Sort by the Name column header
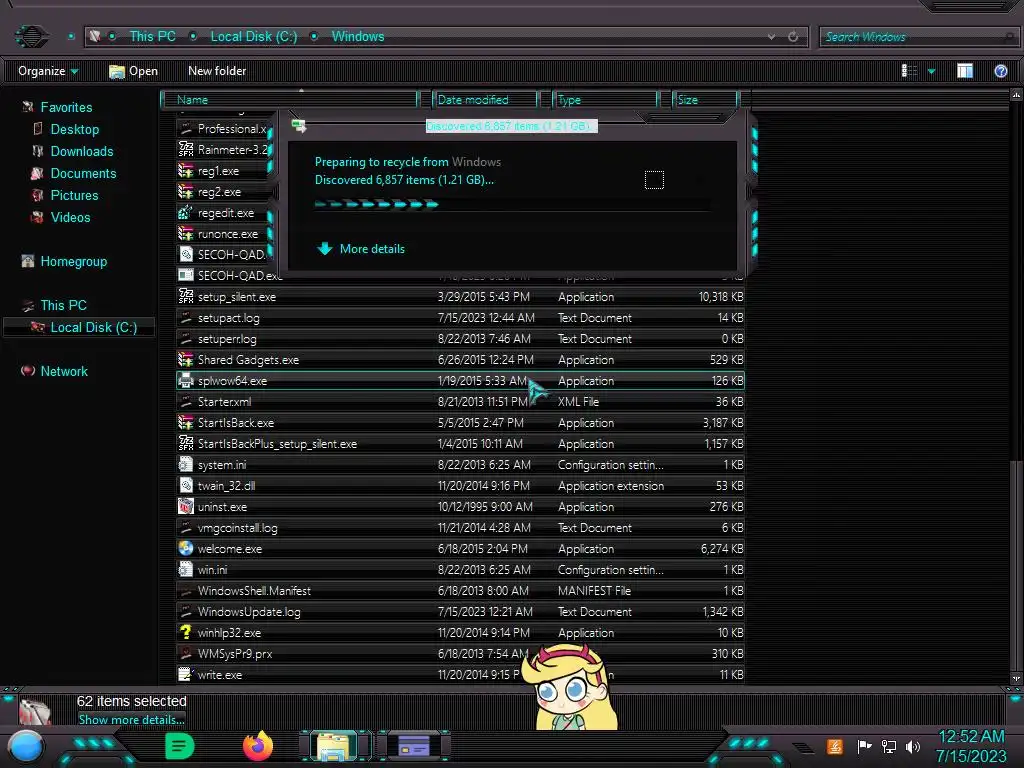The height and width of the screenshot is (768, 1024). pyautogui.click(x=290, y=100)
